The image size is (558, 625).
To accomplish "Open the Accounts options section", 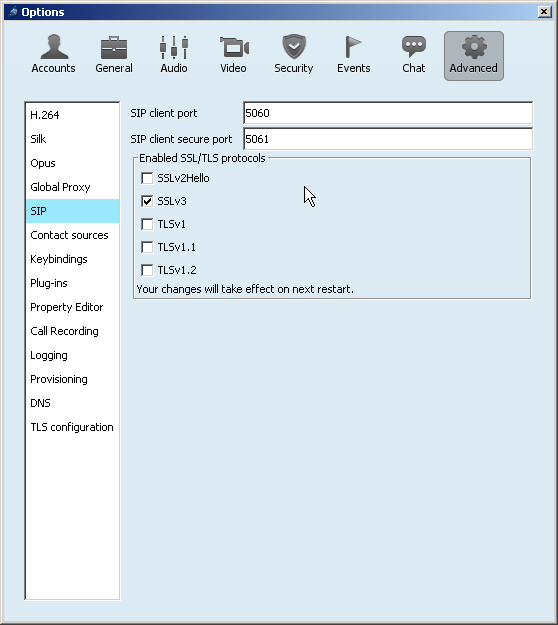I will 53,55.
